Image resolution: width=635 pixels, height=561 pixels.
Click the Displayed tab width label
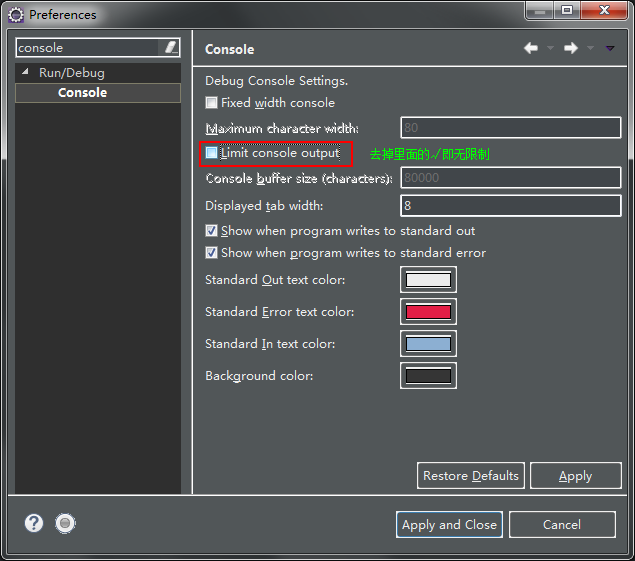tap(264, 206)
